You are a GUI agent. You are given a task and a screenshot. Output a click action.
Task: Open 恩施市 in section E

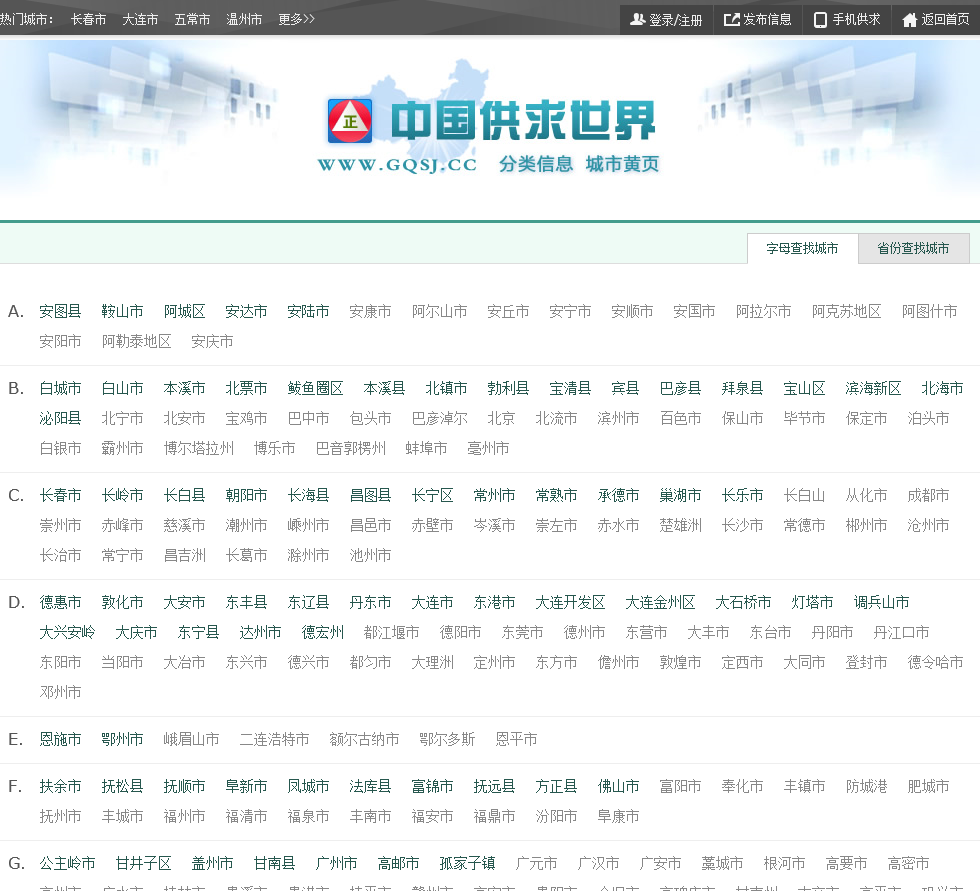(x=60, y=740)
